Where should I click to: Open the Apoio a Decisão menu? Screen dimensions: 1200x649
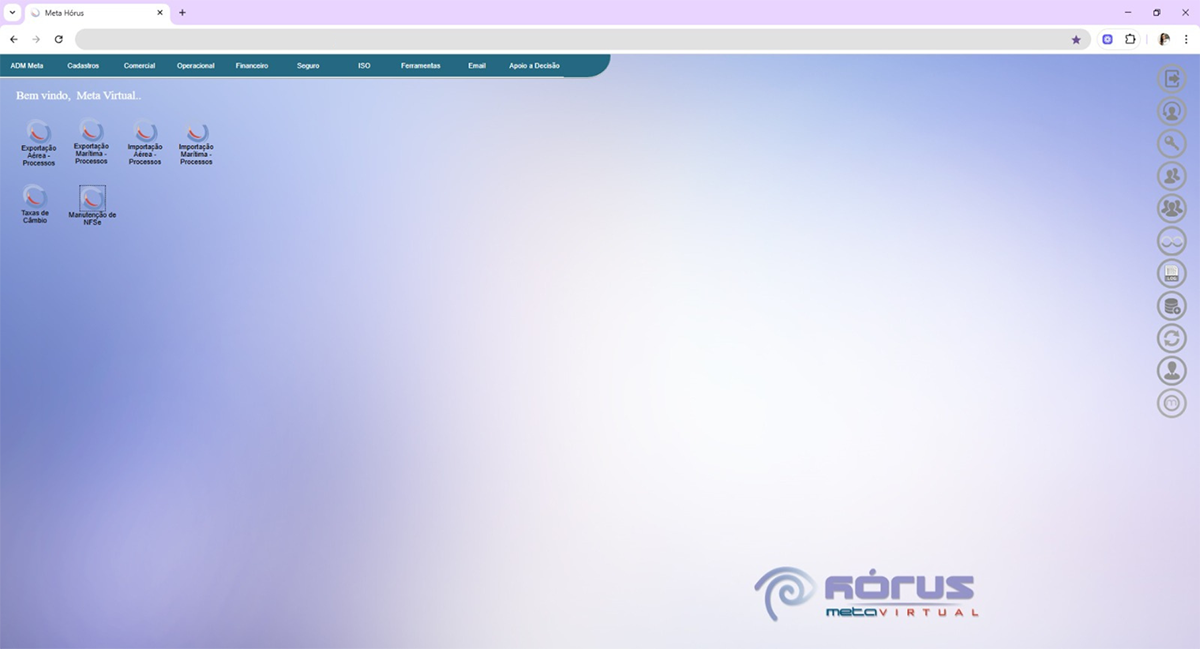(x=534, y=66)
